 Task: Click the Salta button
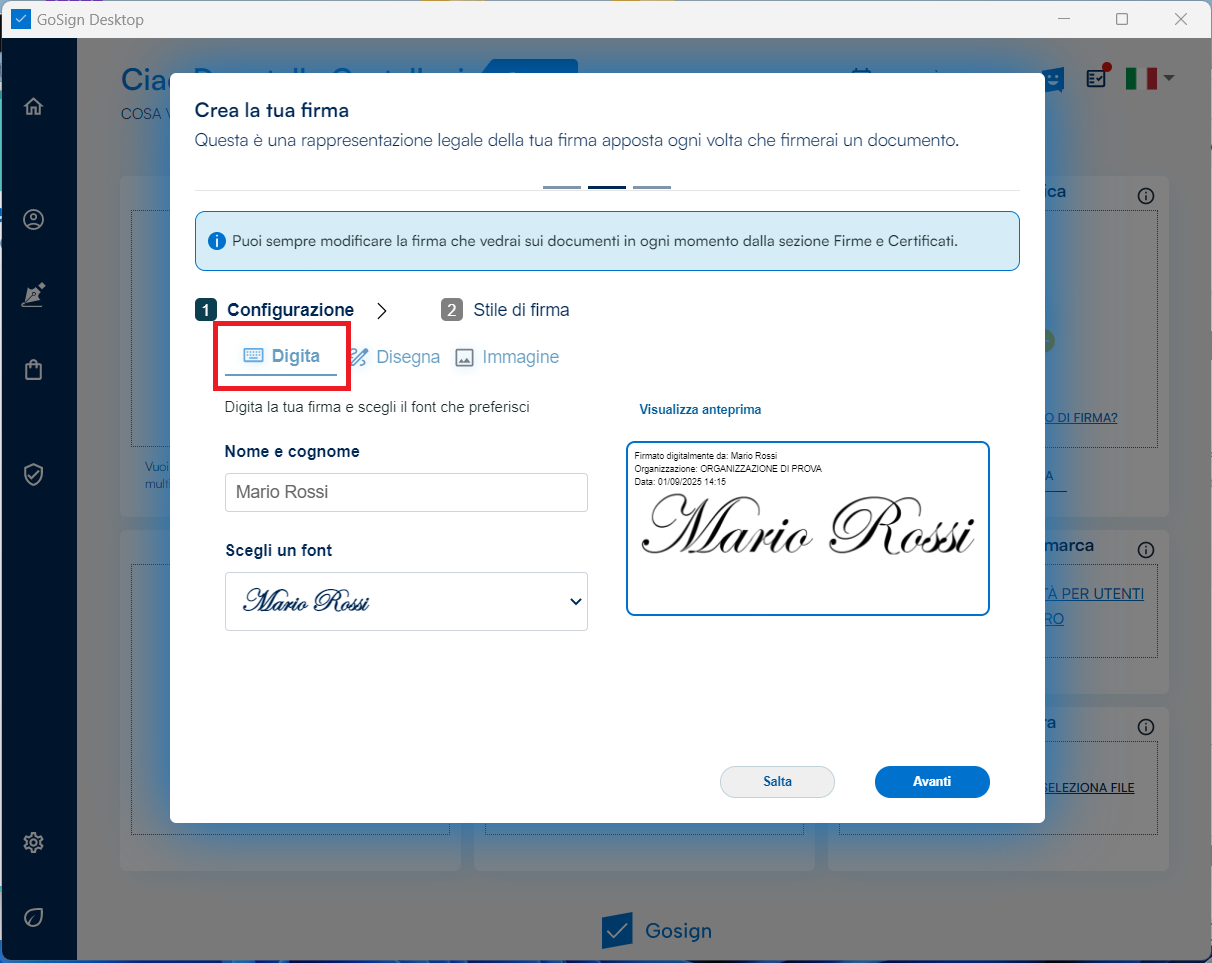(777, 782)
